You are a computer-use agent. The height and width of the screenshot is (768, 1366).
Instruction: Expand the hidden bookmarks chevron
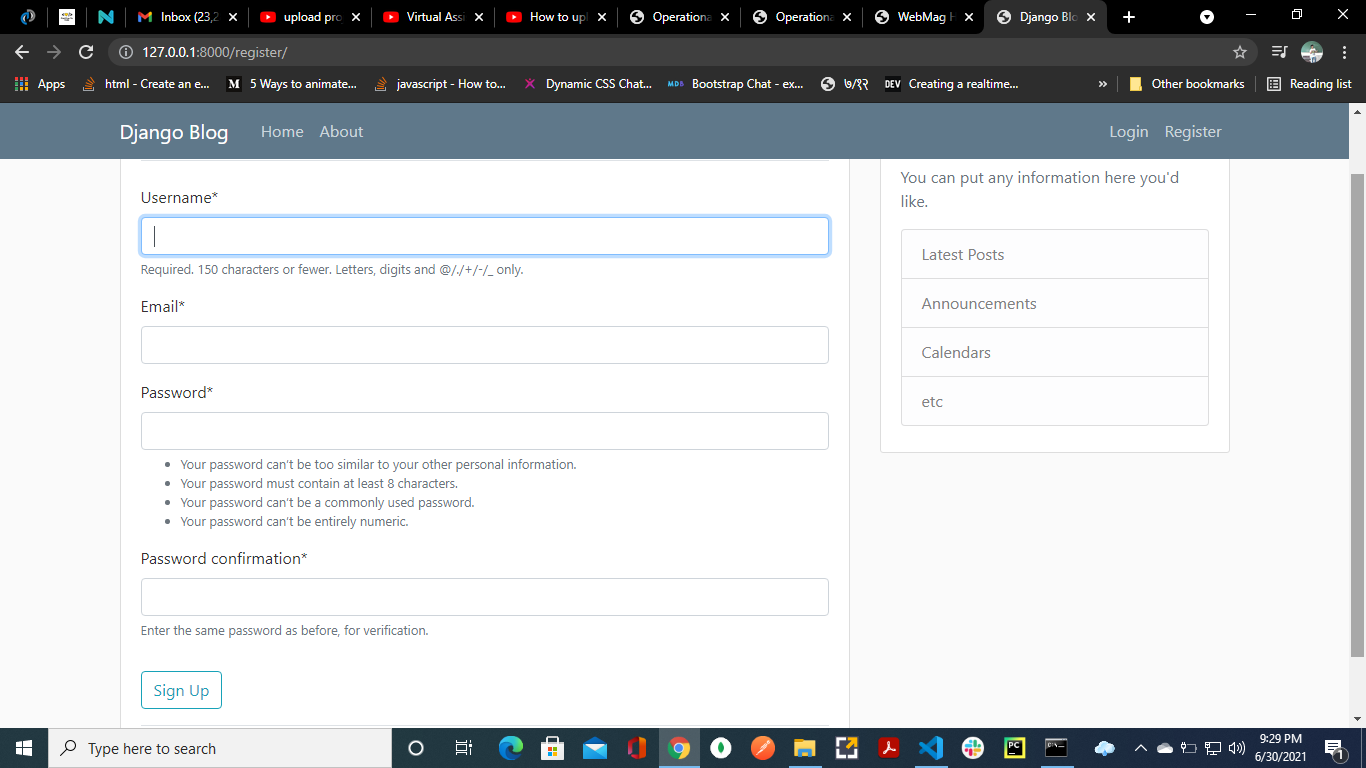(x=1103, y=84)
